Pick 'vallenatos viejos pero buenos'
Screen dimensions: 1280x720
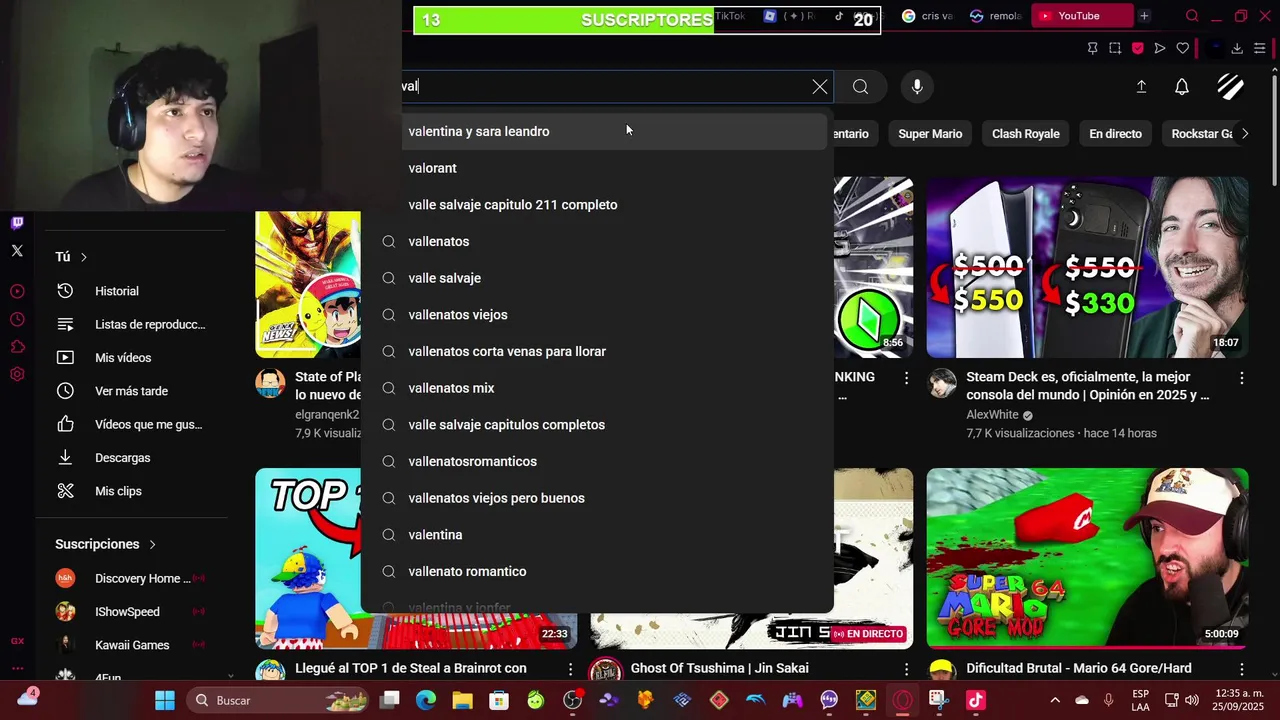597,498
